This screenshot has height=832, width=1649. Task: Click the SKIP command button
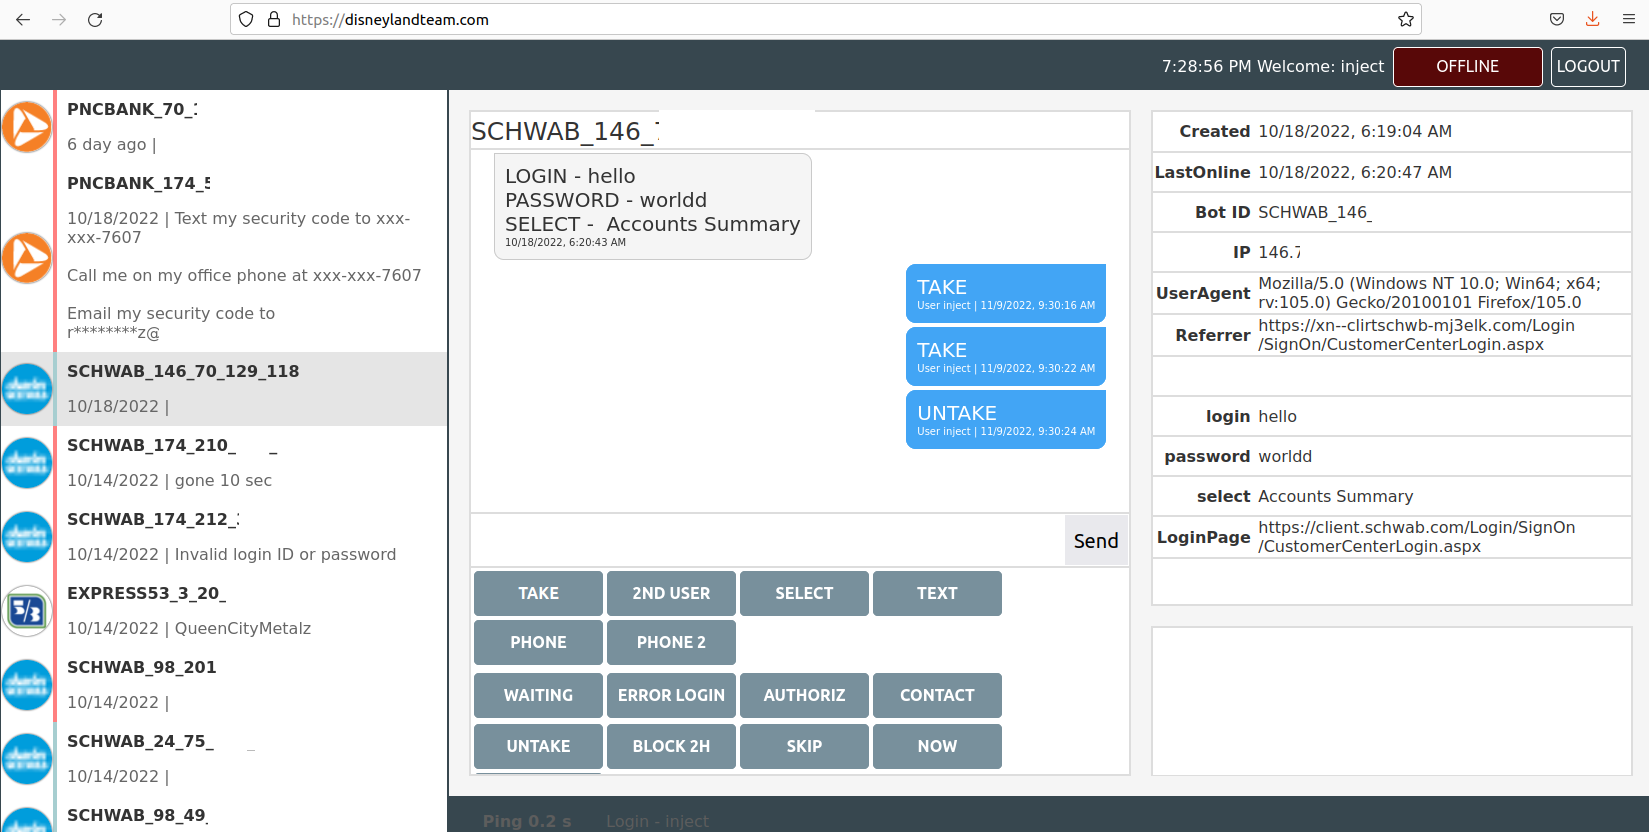pos(804,747)
